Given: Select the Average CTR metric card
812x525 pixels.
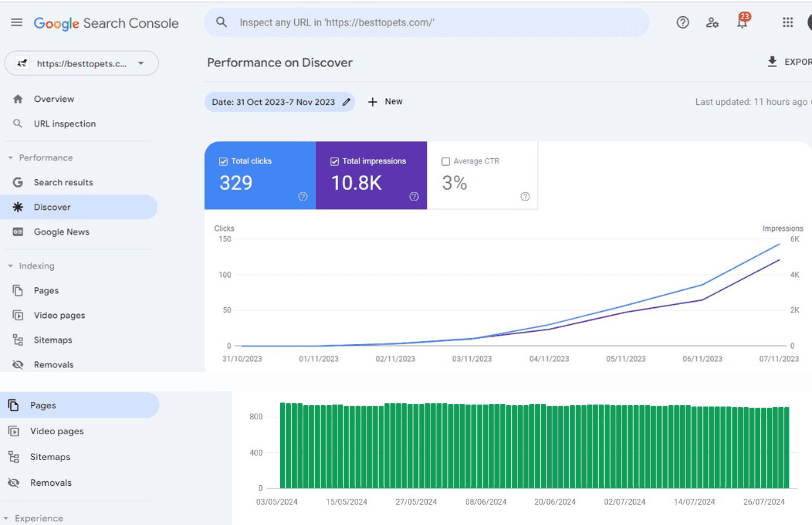Looking at the screenshot, I should click(x=483, y=176).
